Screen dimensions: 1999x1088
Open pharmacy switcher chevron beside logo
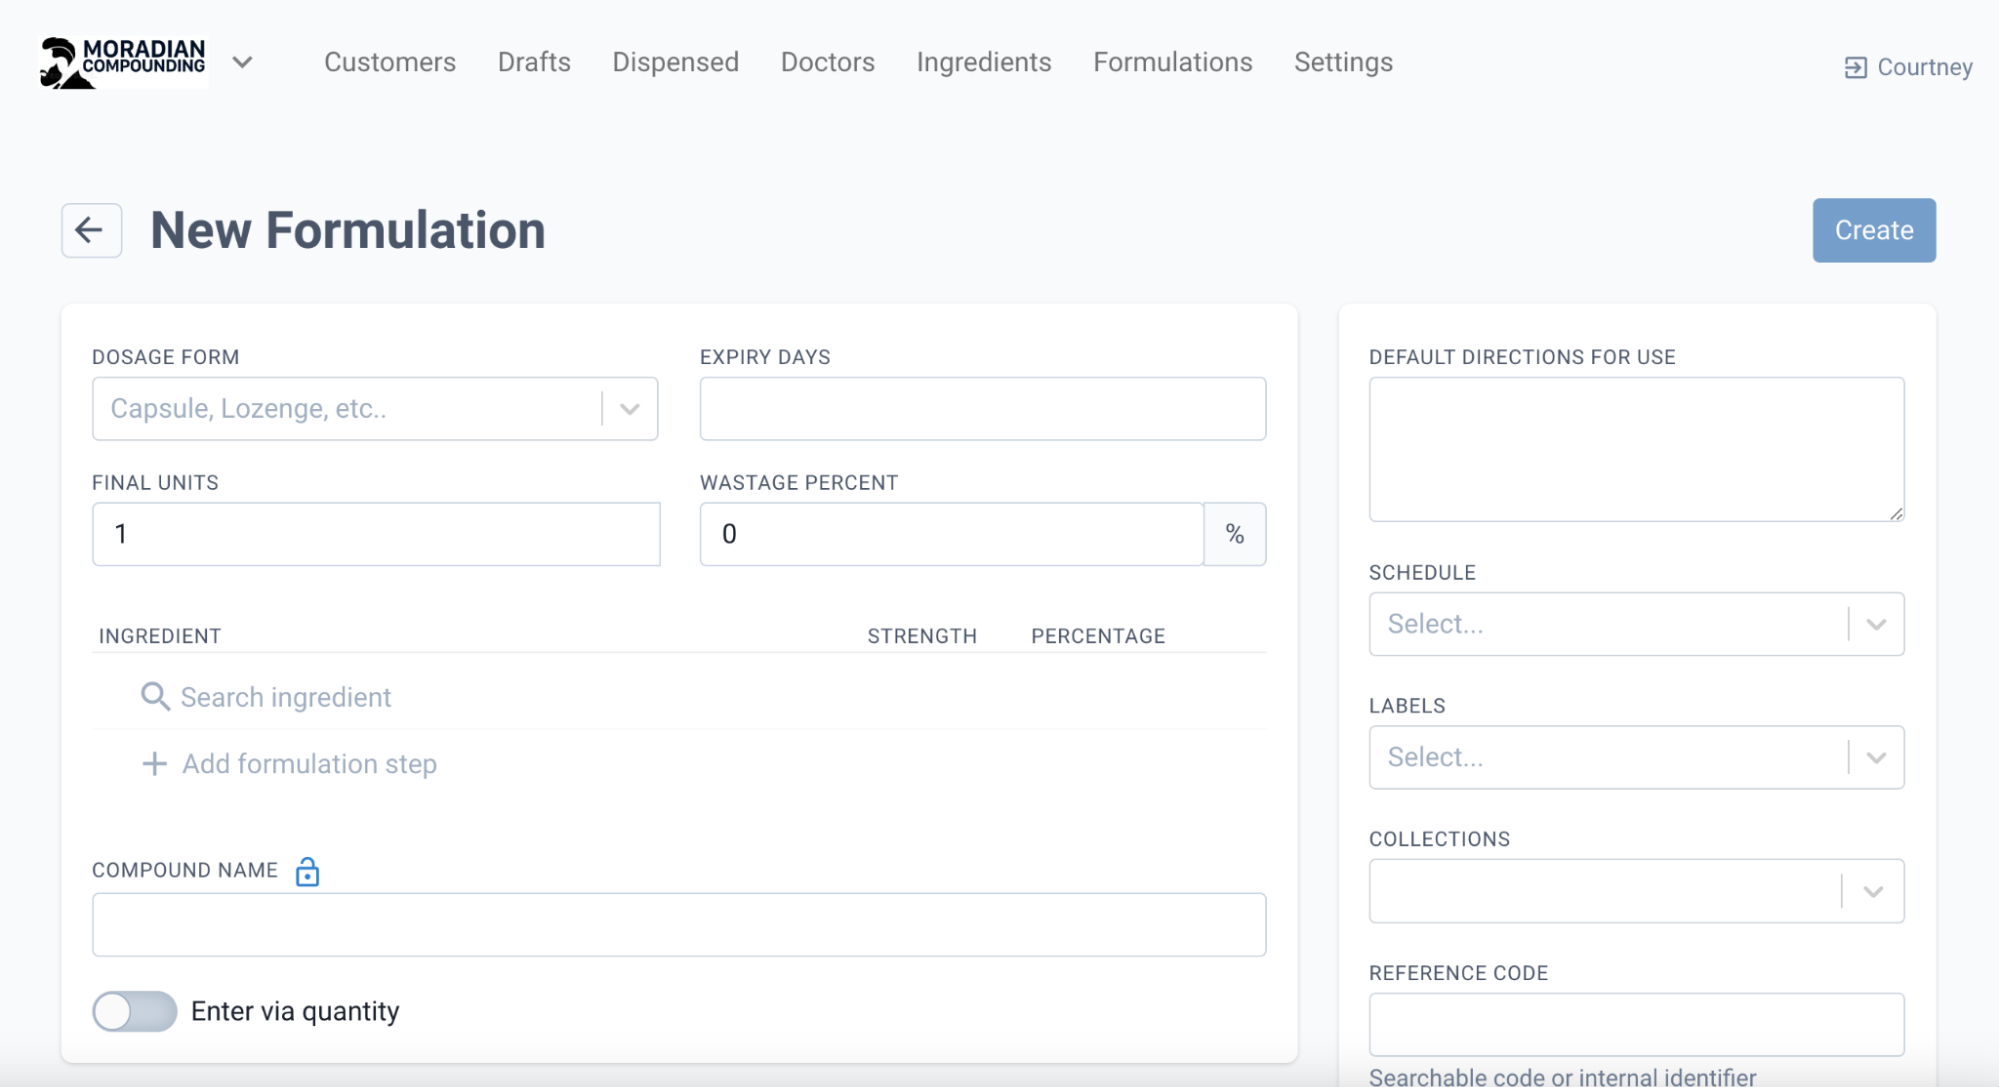(242, 62)
